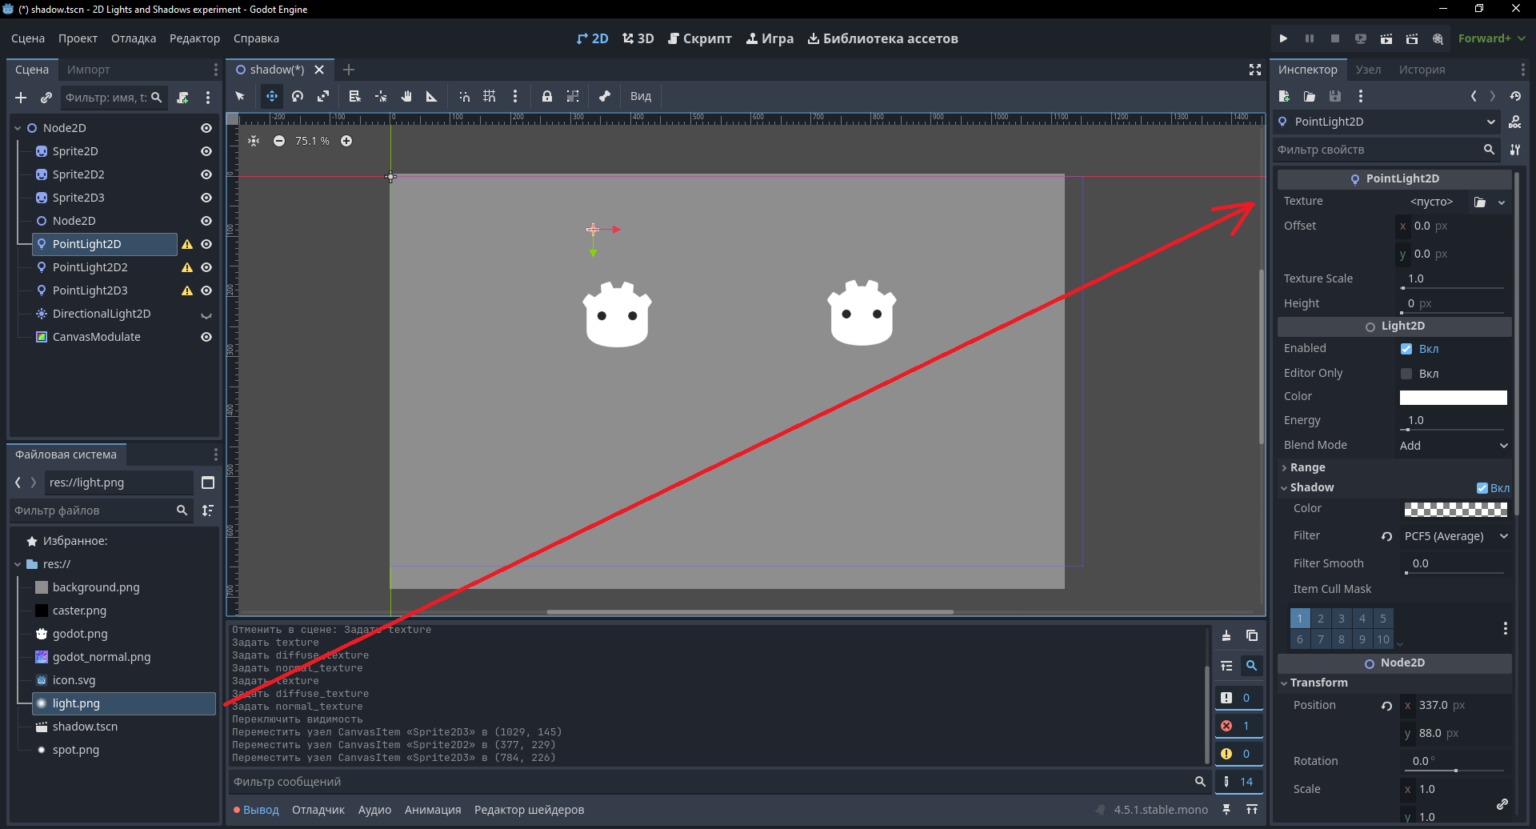Select the Pan mode hand tool
The height and width of the screenshot is (829, 1536).
tap(407, 96)
